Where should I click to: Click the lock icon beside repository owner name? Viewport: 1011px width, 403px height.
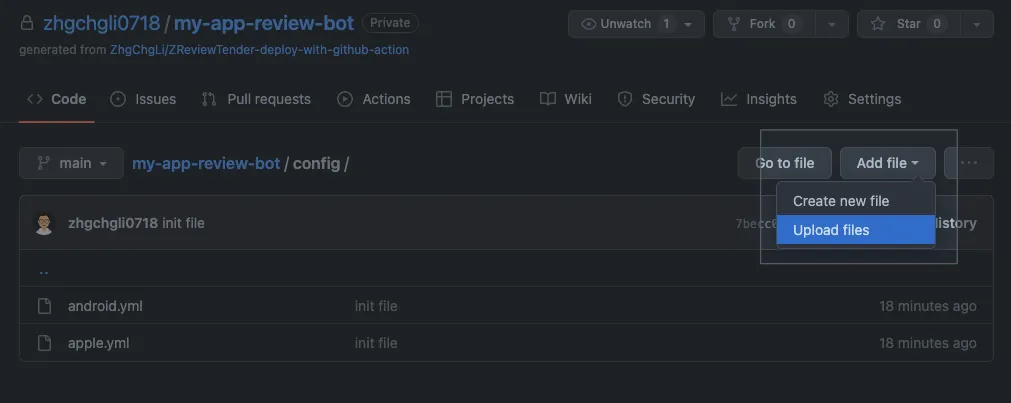tap(28, 23)
